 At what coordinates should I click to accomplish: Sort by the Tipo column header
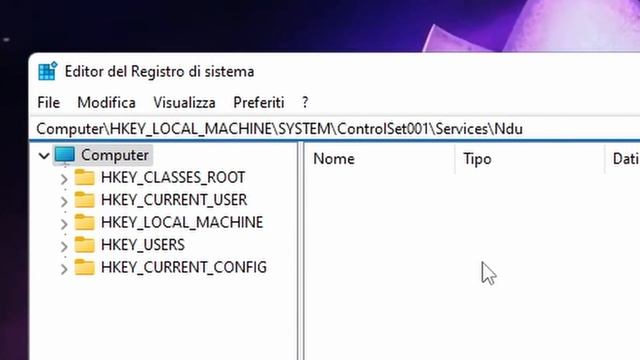click(530, 159)
